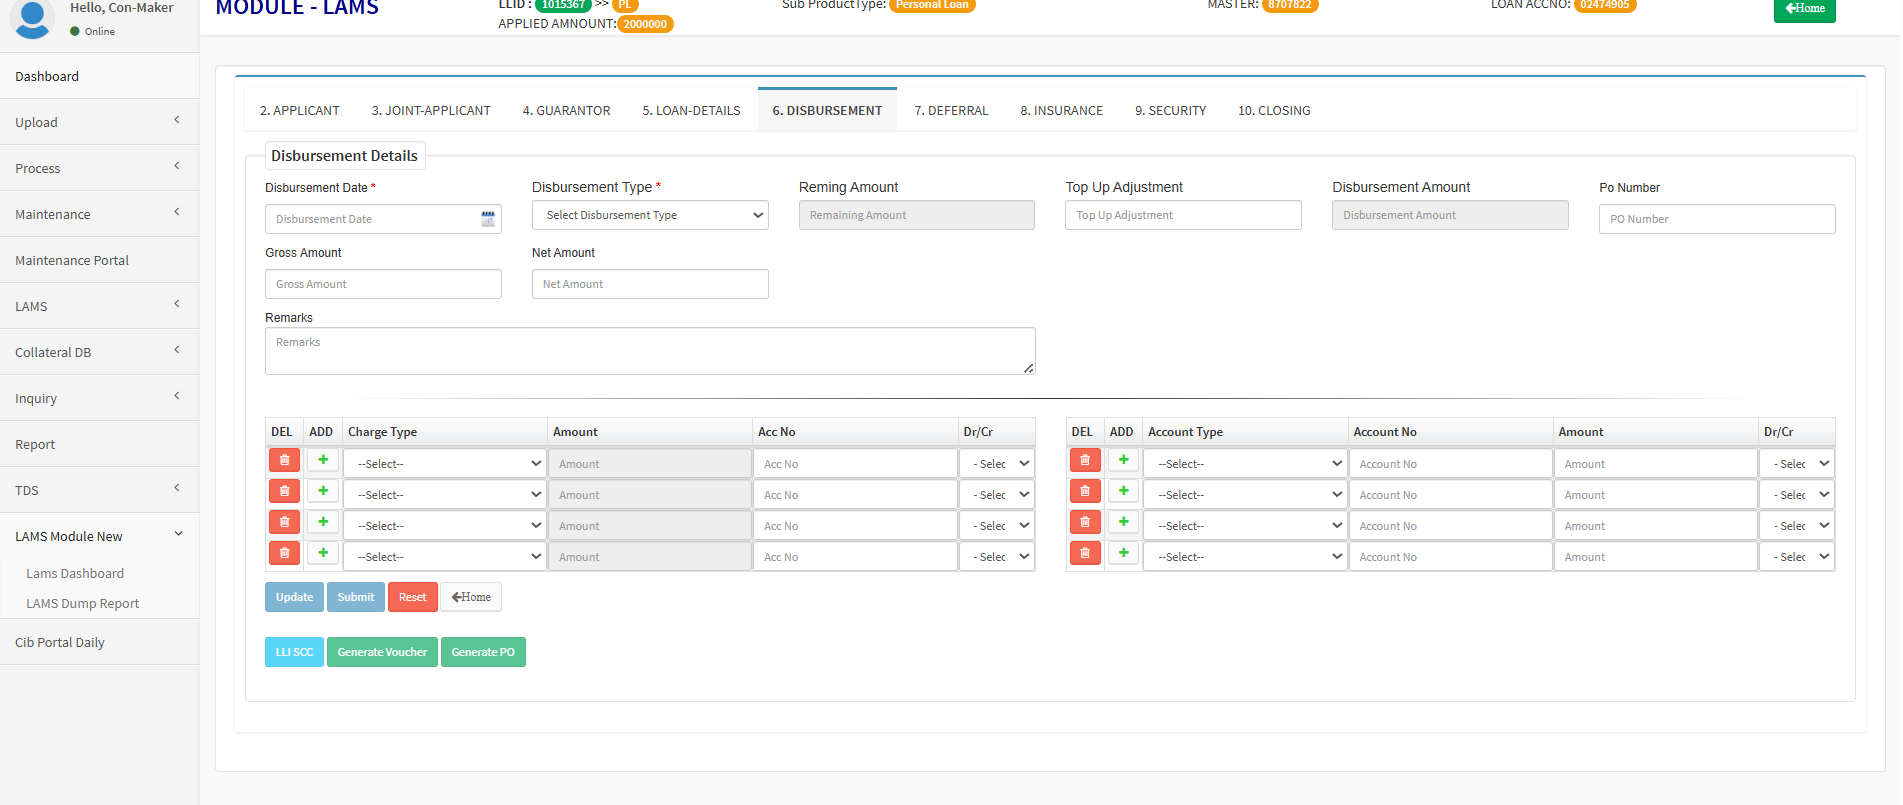
Task: Click the Generate Voucher button
Action: (x=382, y=652)
